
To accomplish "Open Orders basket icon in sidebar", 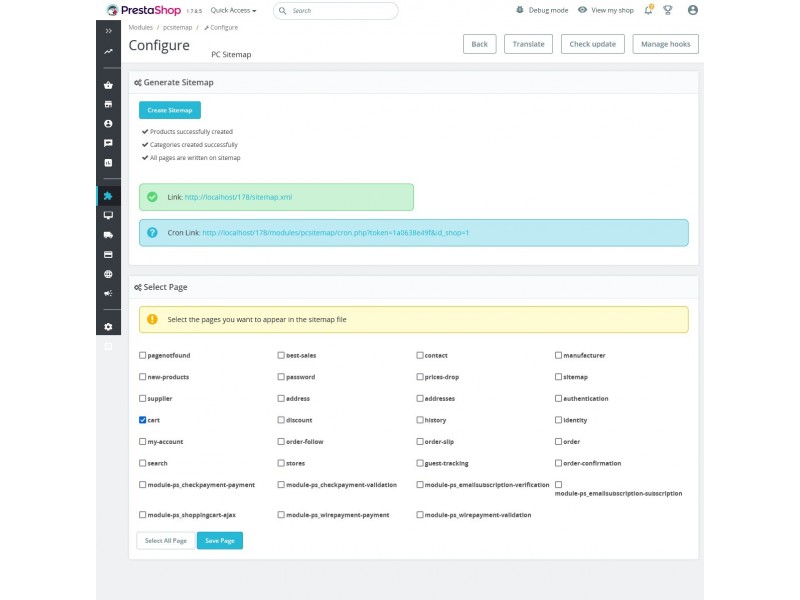I will (x=108, y=85).
